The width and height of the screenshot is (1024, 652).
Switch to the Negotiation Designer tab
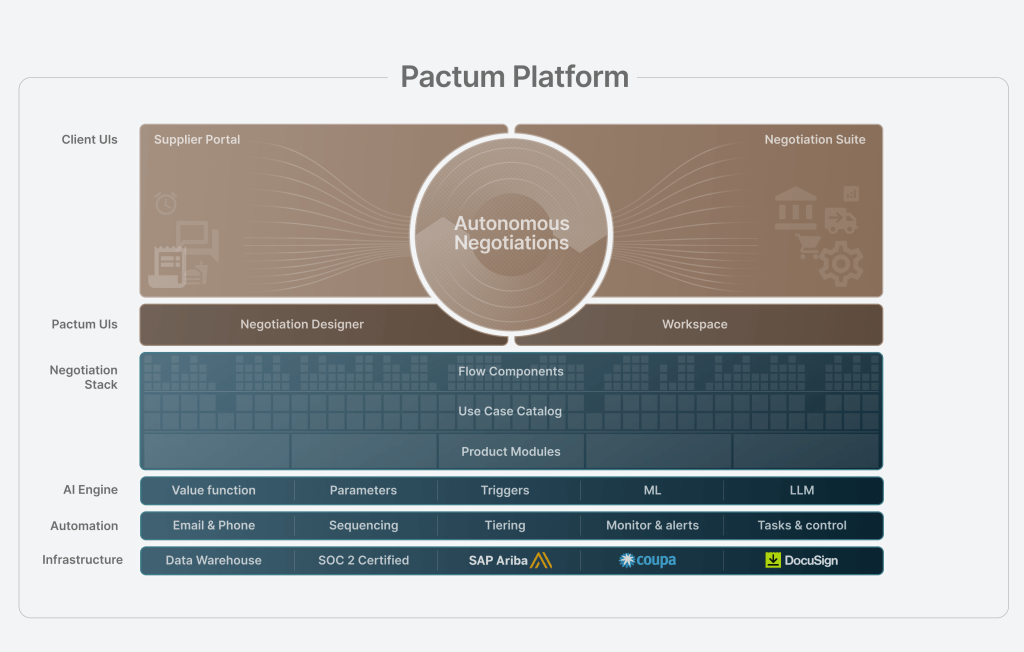(301, 324)
